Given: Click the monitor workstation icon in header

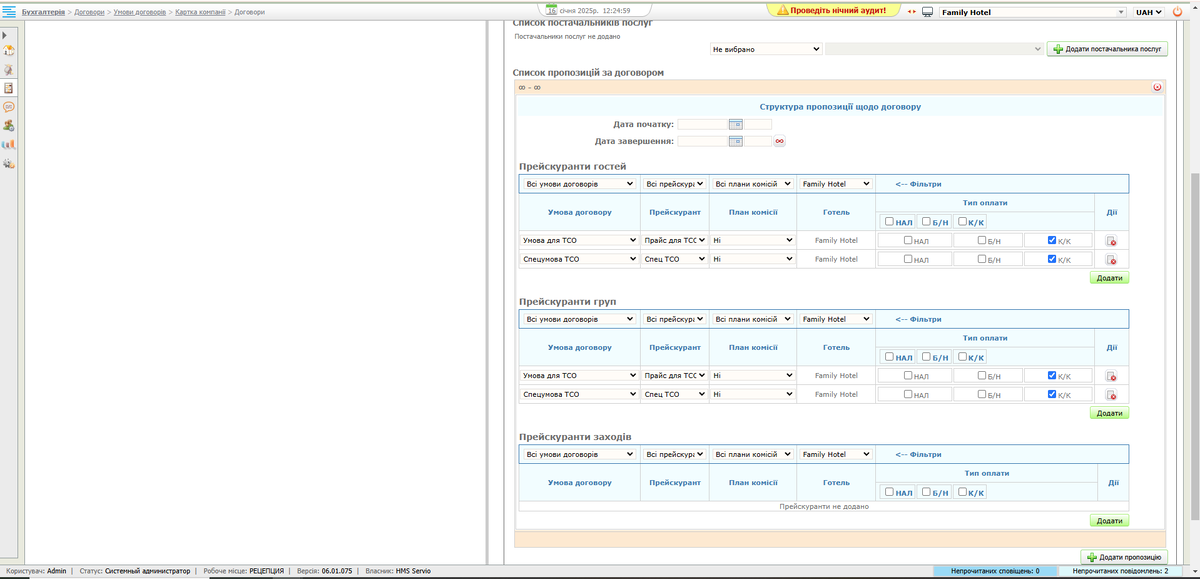Looking at the screenshot, I should point(927,12).
